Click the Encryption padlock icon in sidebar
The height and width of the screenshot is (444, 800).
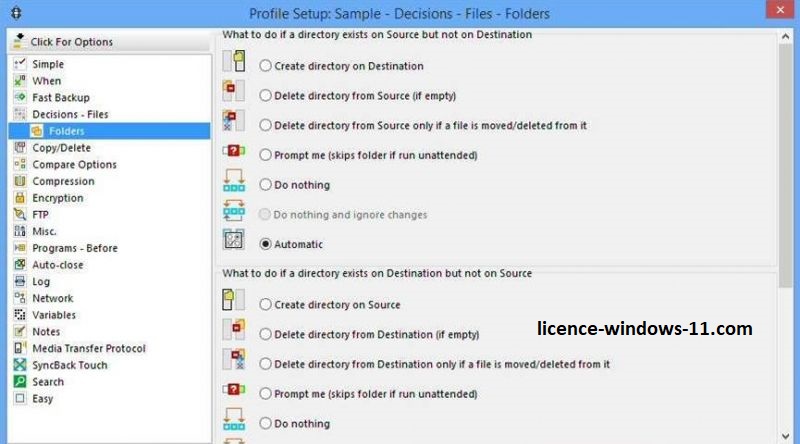coord(21,198)
